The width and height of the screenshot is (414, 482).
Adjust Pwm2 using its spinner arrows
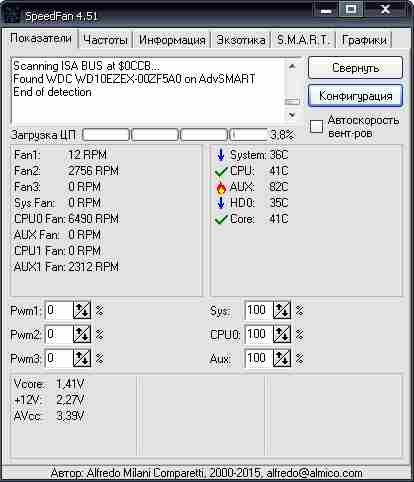point(82,334)
